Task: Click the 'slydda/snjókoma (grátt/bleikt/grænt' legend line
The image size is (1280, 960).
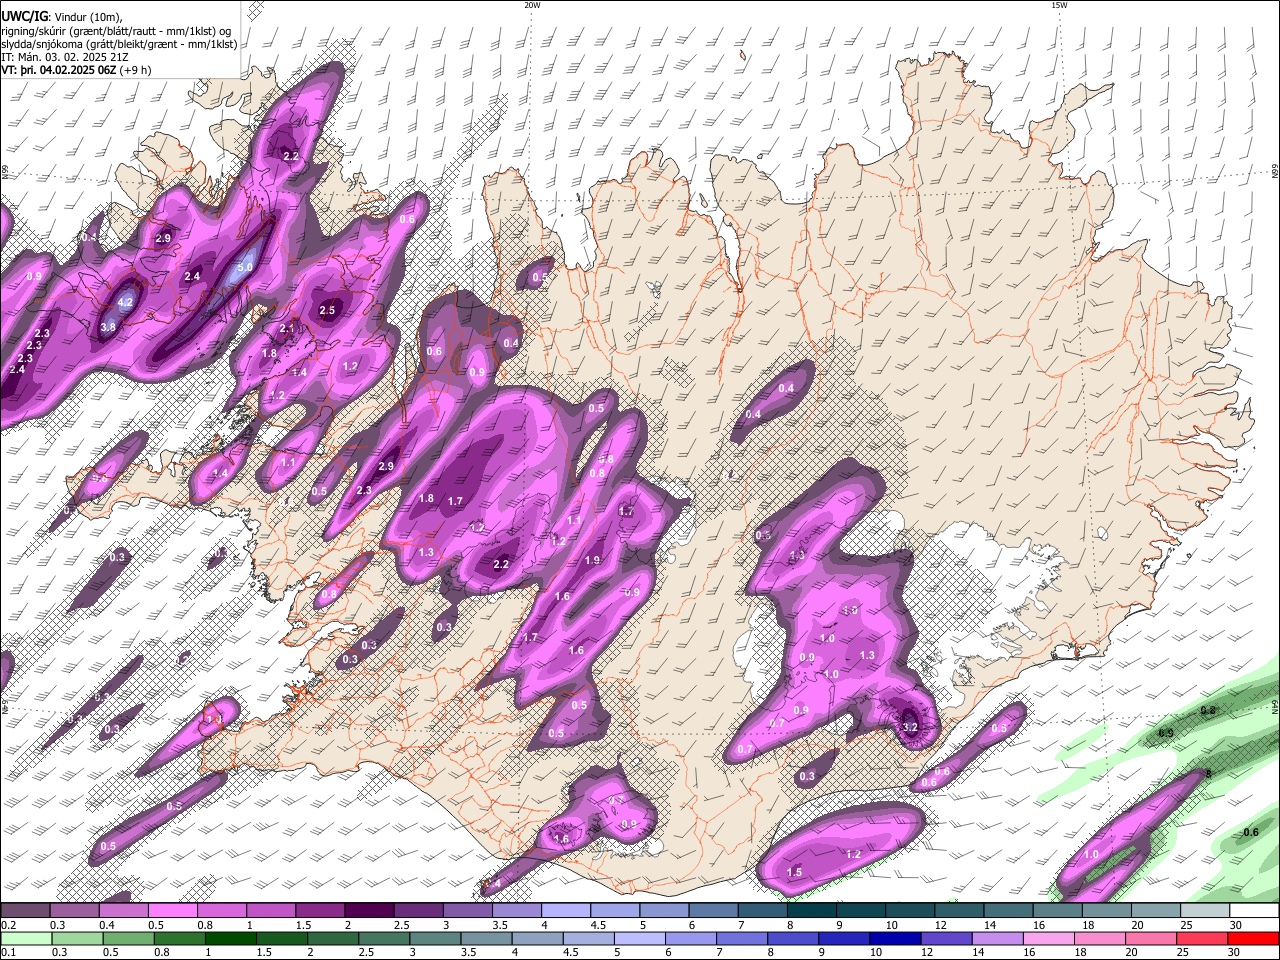Action: 119,44
